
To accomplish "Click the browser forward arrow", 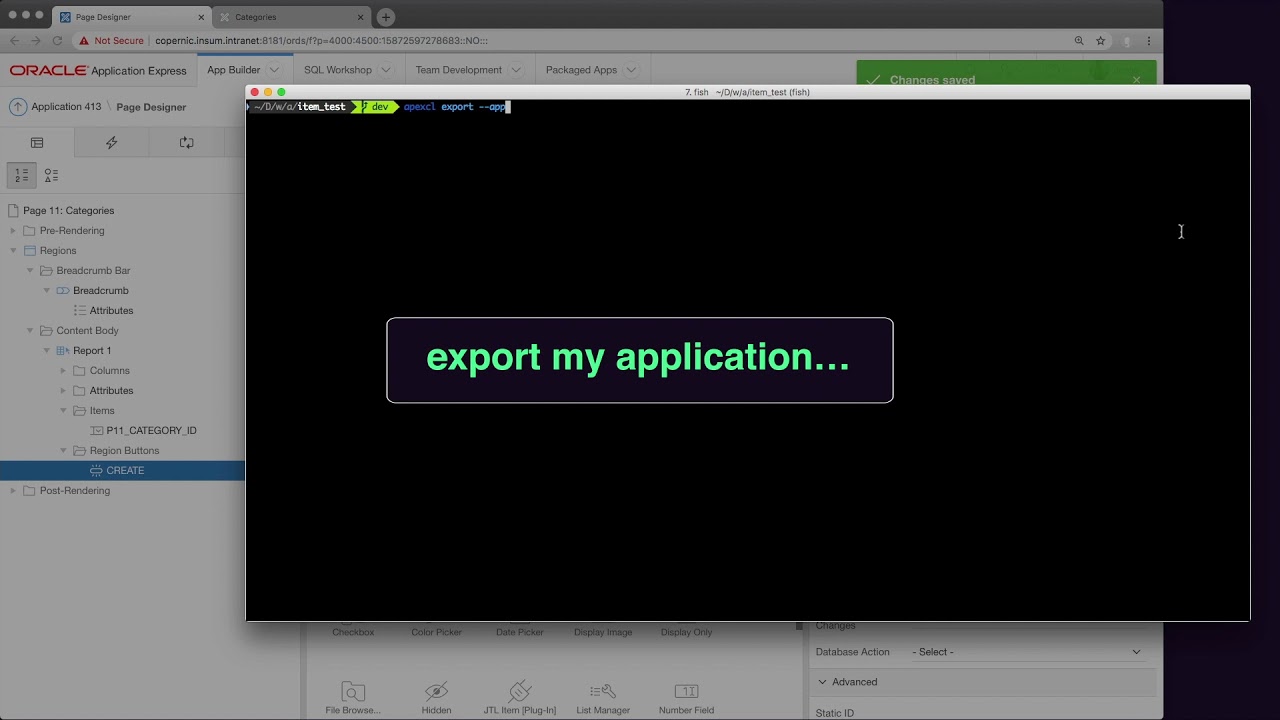I will click(x=36, y=41).
